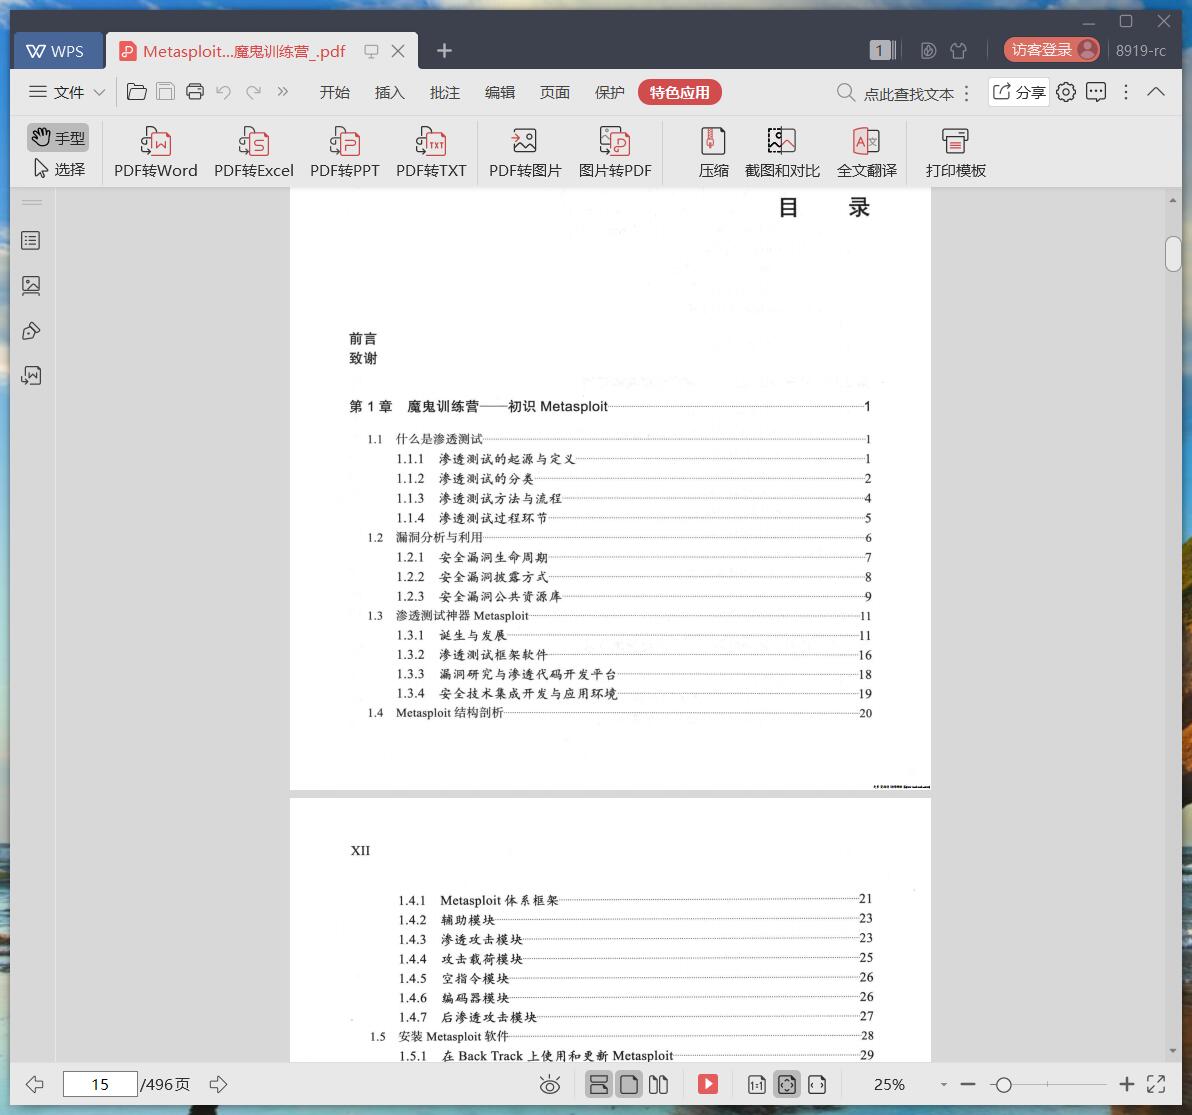Screen dimensions: 1192x1115
Task: Switch to single-page view
Action: click(629, 1084)
